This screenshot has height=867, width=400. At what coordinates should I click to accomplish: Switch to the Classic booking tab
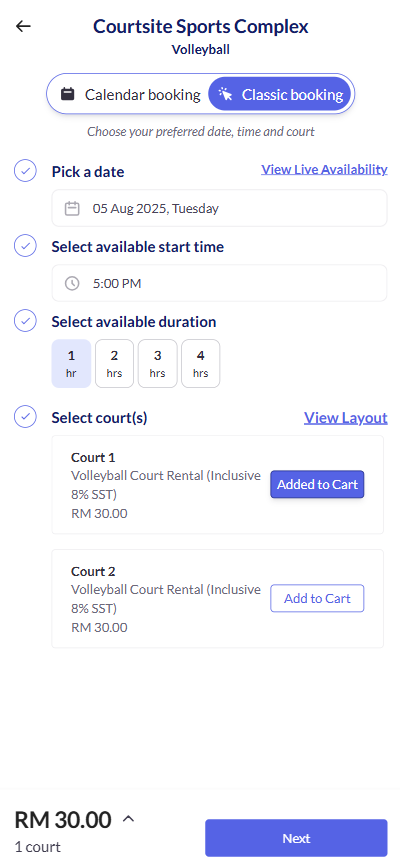pyautogui.click(x=280, y=94)
